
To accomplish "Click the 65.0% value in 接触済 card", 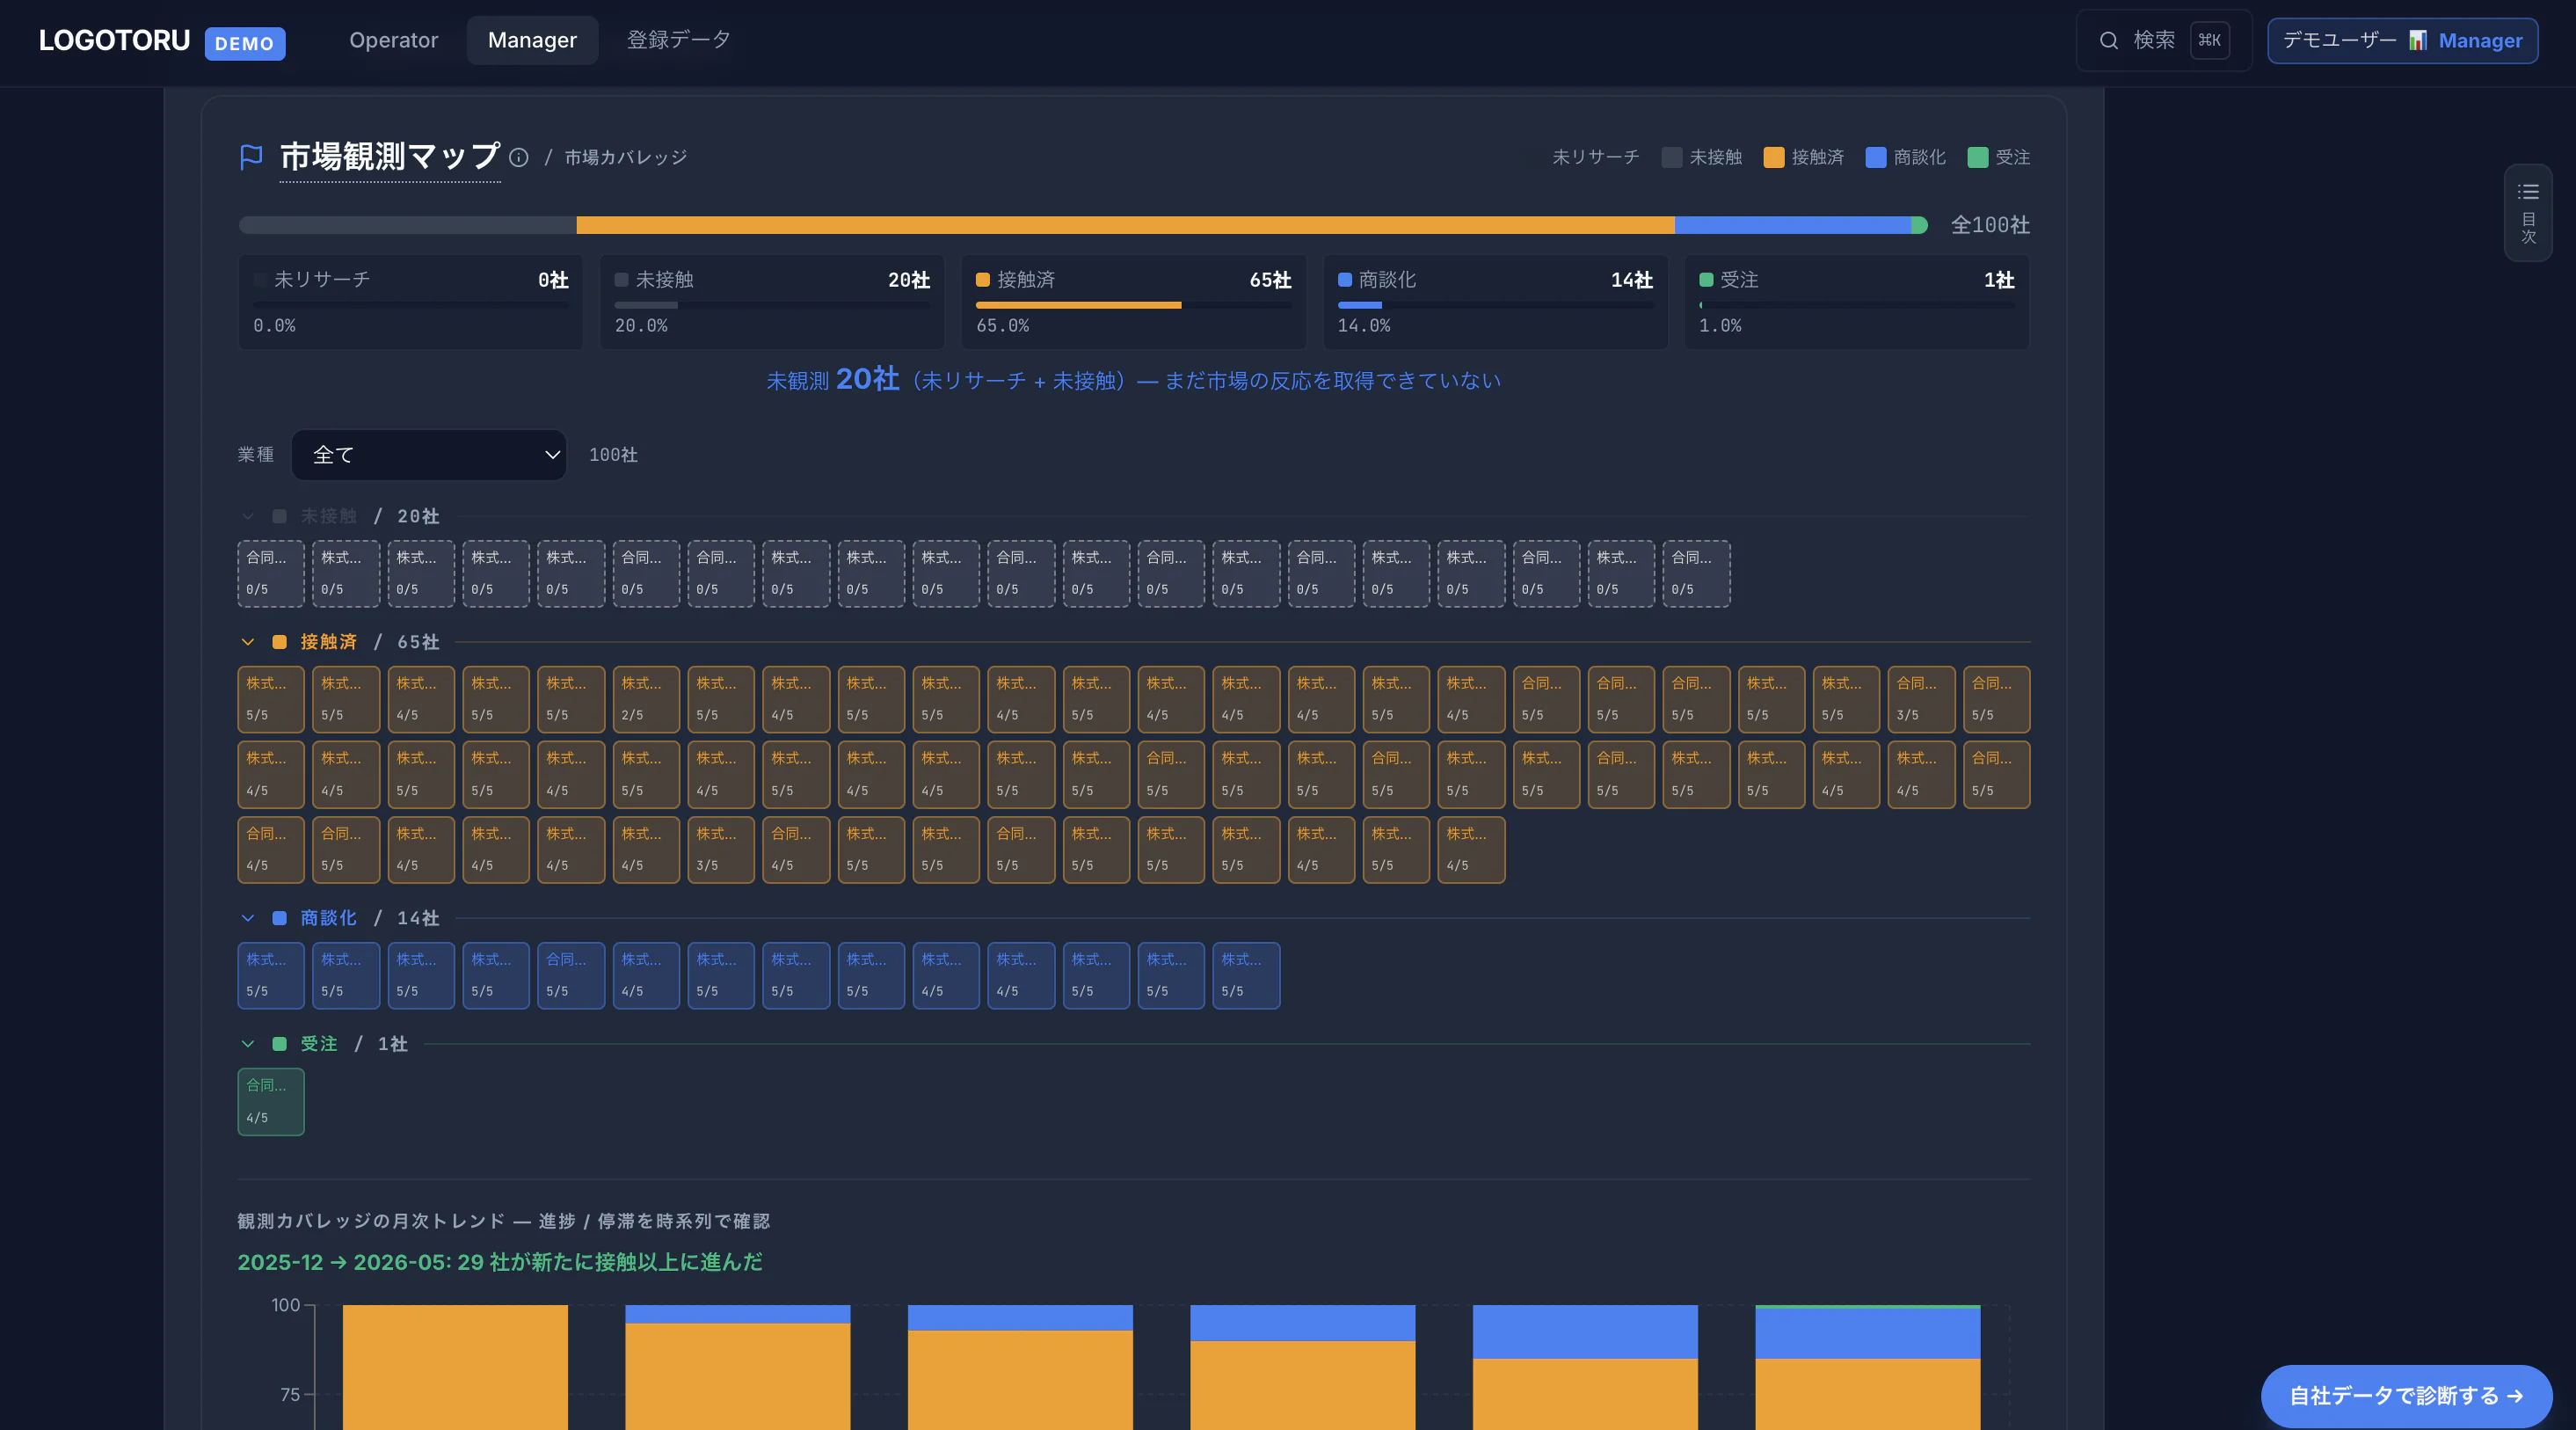I will (1002, 325).
